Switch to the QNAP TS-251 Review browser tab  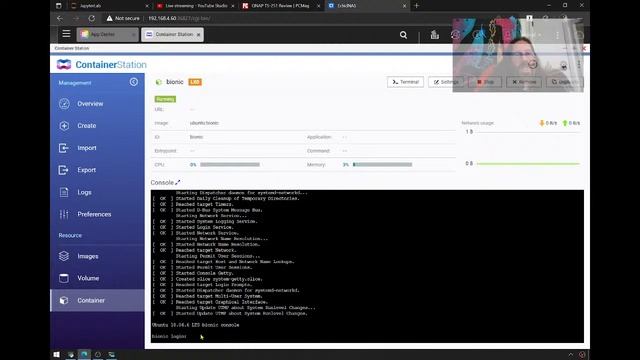(x=280, y=6)
